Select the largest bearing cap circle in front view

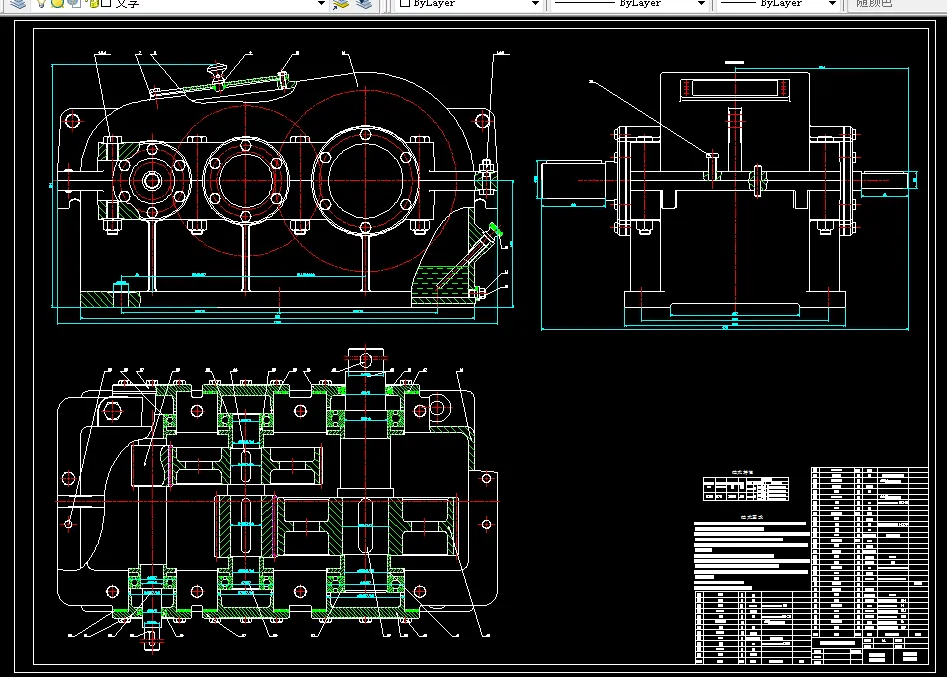click(x=365, y=179)
